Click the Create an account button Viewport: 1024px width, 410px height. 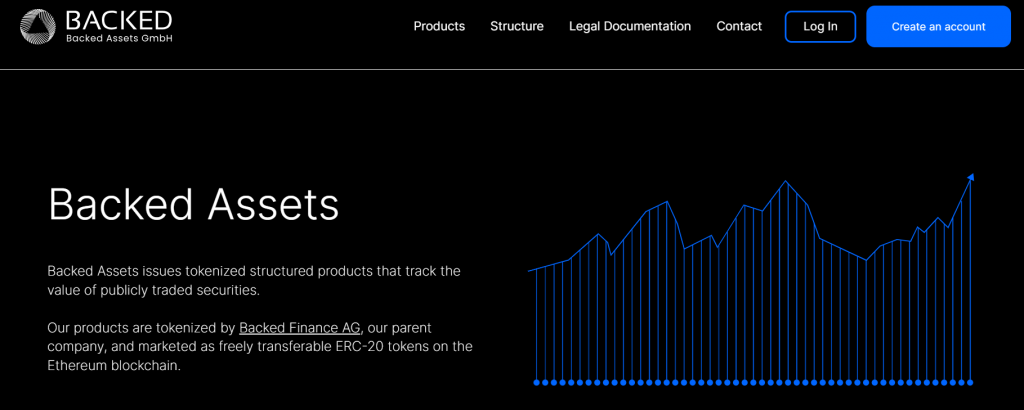(x=938, y=27)
